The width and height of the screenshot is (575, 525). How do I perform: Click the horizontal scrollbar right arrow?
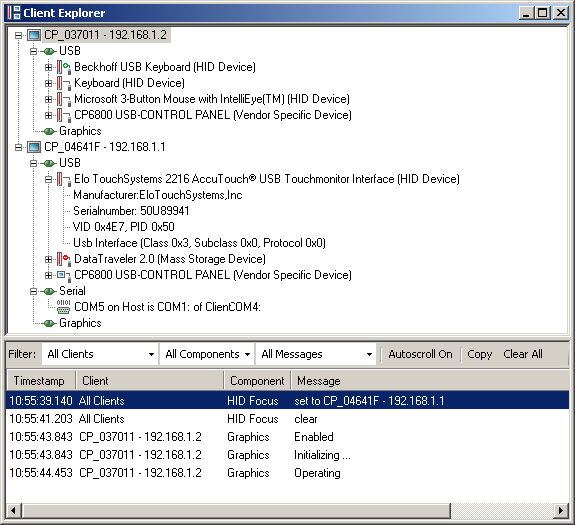pyautogui.click(x=560, y=510)
